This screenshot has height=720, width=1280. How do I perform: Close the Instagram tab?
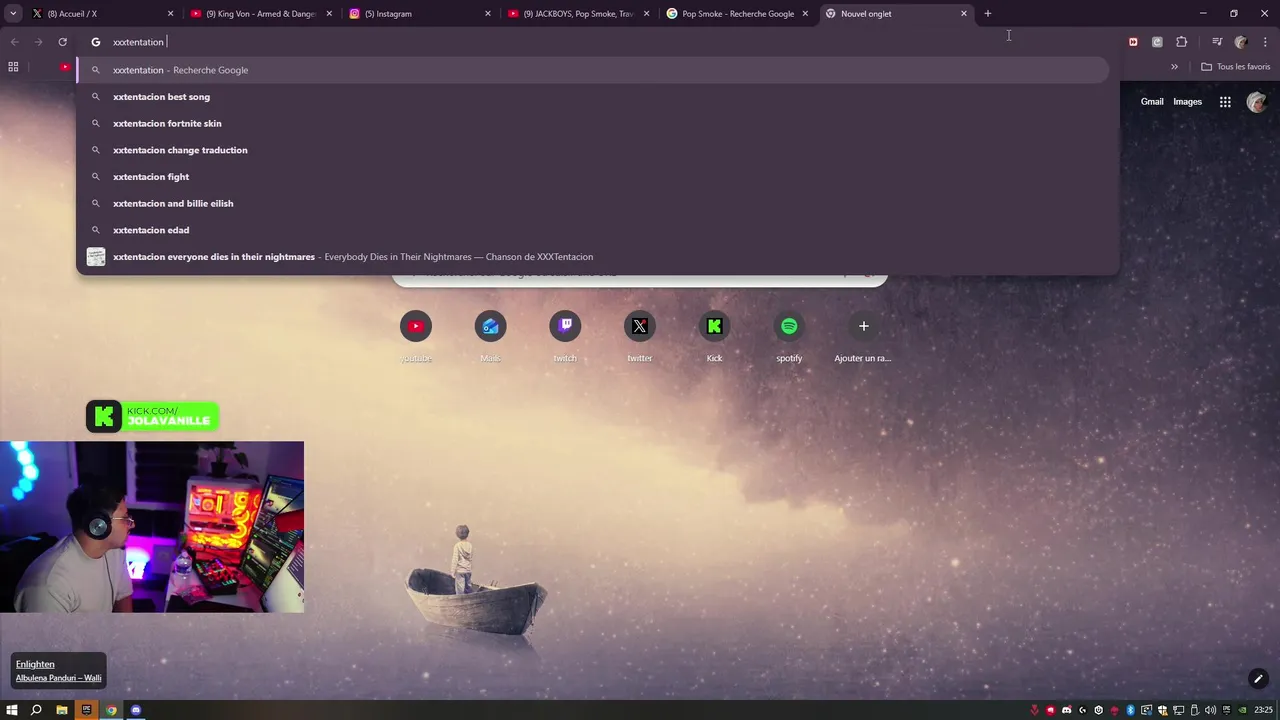488,14
